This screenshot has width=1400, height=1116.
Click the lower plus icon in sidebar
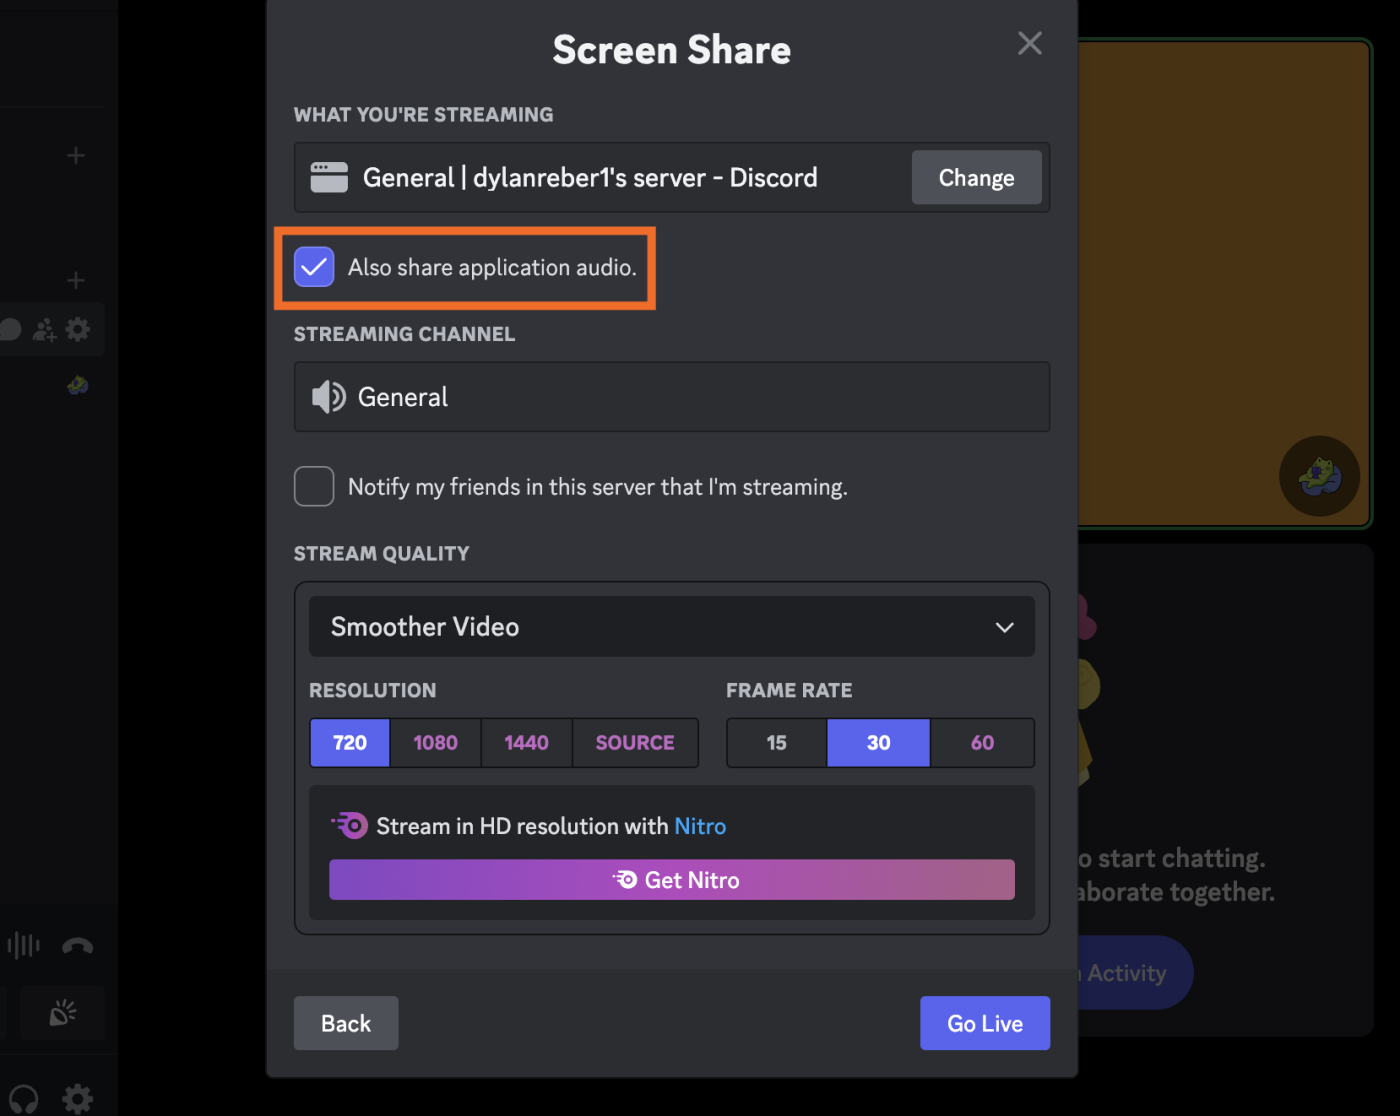76,281
